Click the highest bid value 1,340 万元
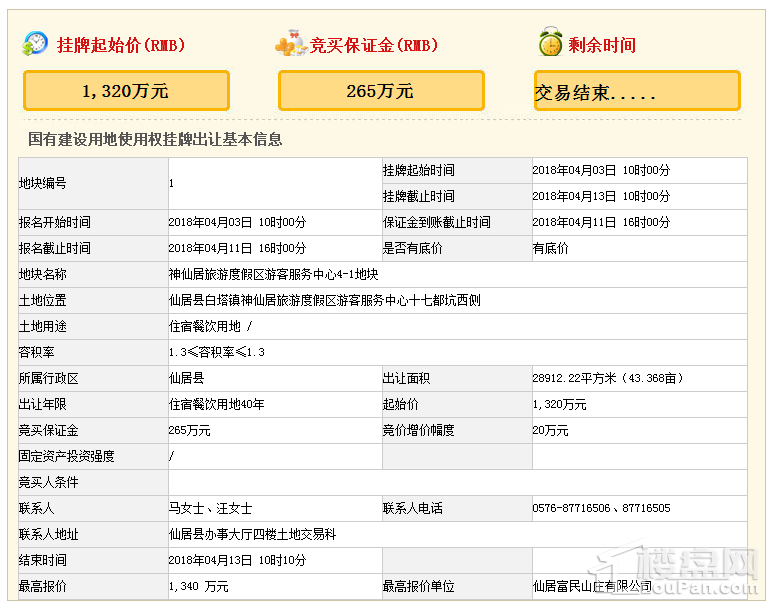 pos(198,587)
